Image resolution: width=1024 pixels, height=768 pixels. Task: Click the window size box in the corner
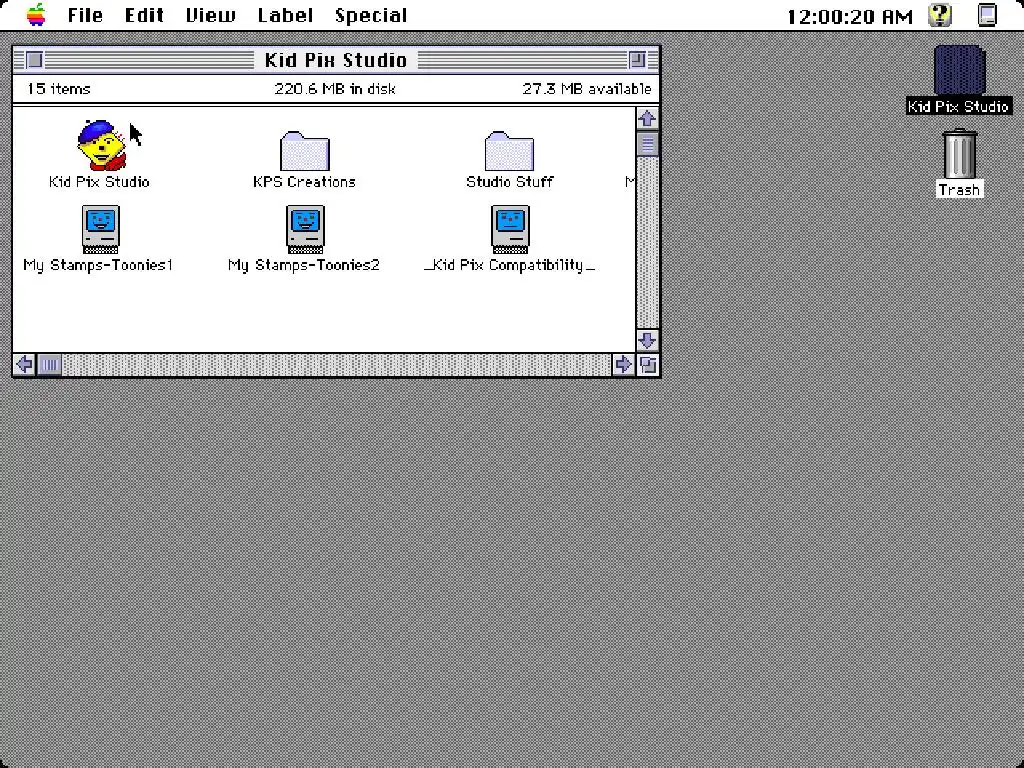coord(648,364)
